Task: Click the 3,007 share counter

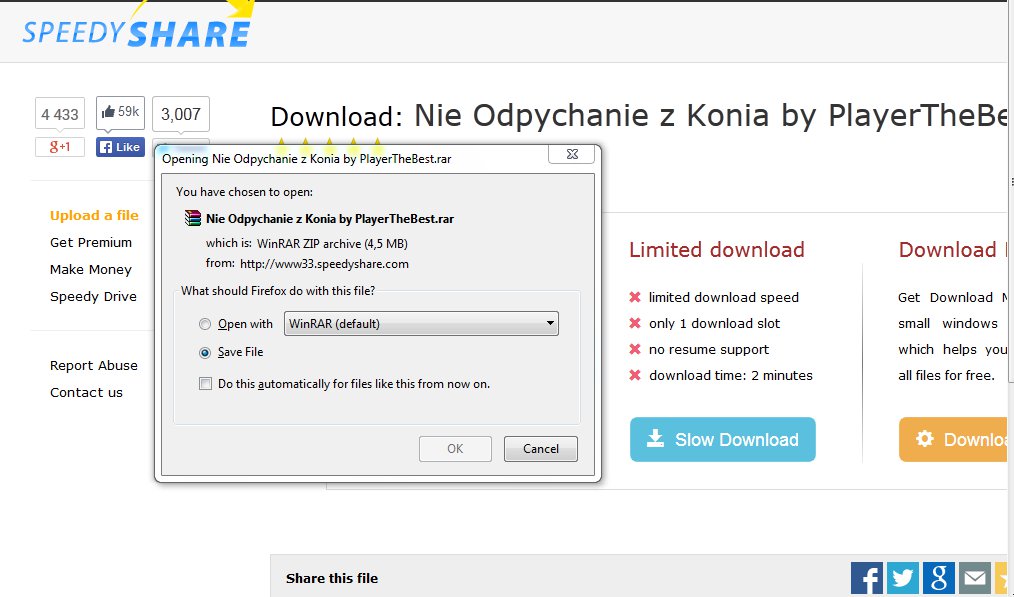Action: point(180,114)
